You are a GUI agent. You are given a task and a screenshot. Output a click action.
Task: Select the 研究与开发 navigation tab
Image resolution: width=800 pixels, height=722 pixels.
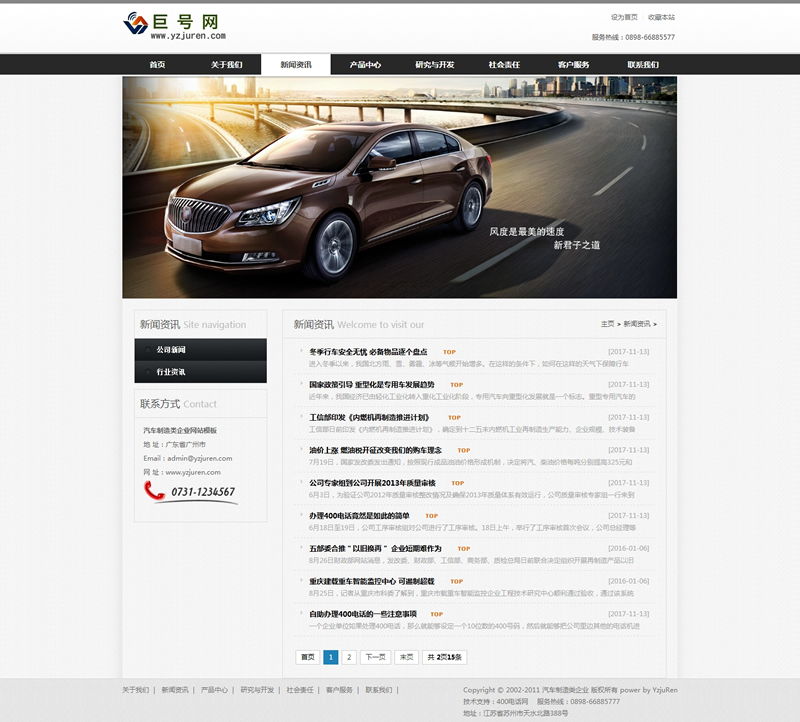pos(435,65)
